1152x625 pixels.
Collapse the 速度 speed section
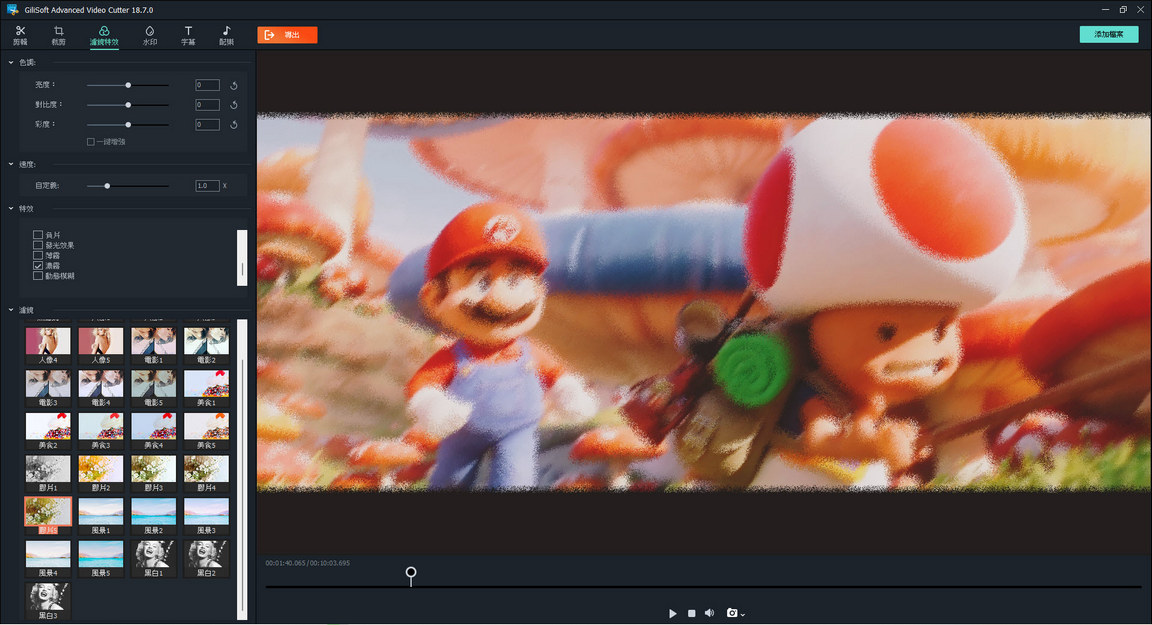(x=11, y=165)
